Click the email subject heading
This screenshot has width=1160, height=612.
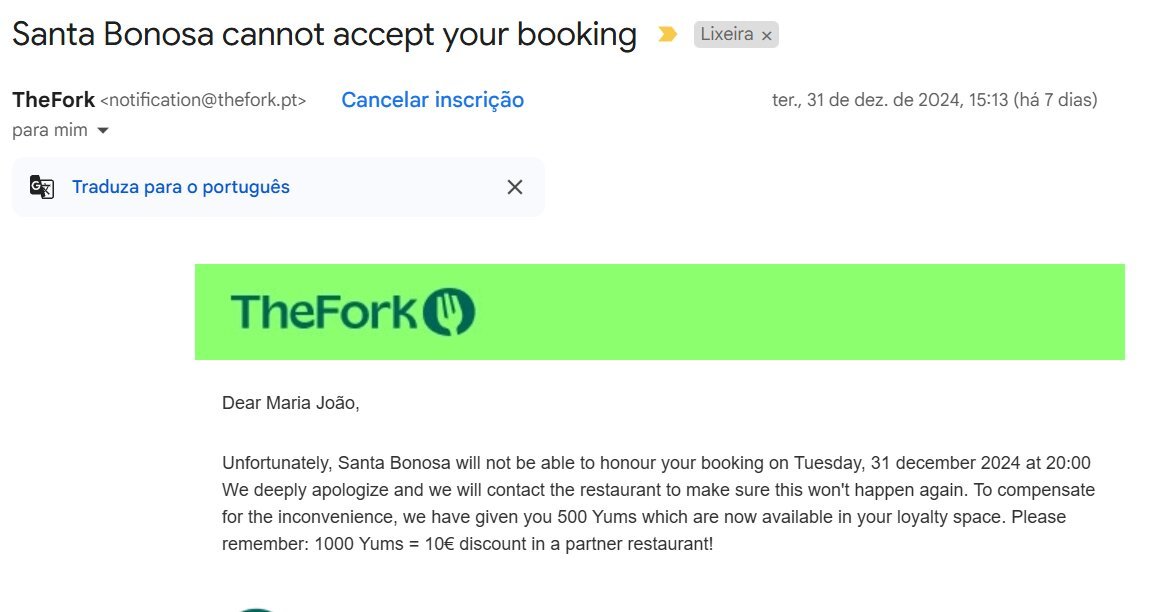pos(324,35)
